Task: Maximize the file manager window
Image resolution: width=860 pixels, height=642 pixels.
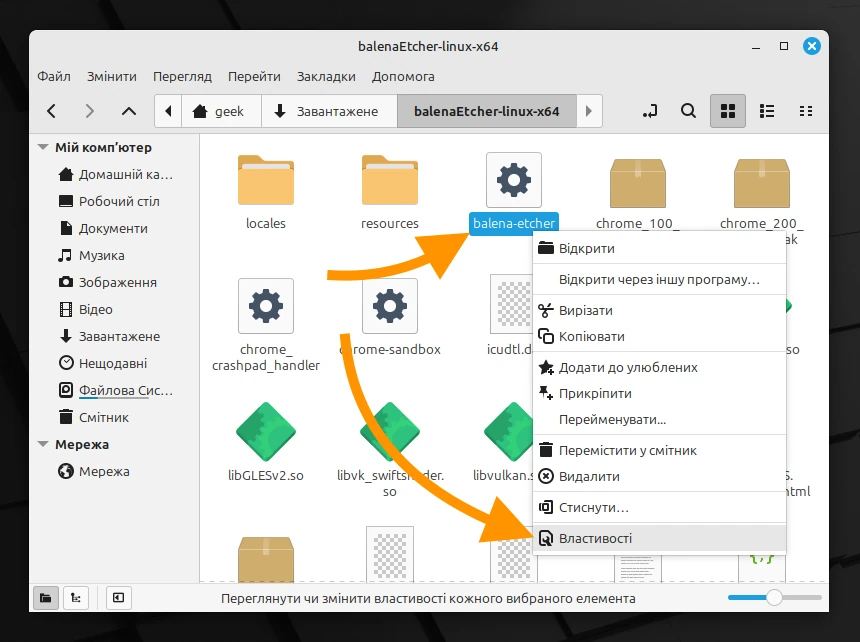Action: pos(784,47)
